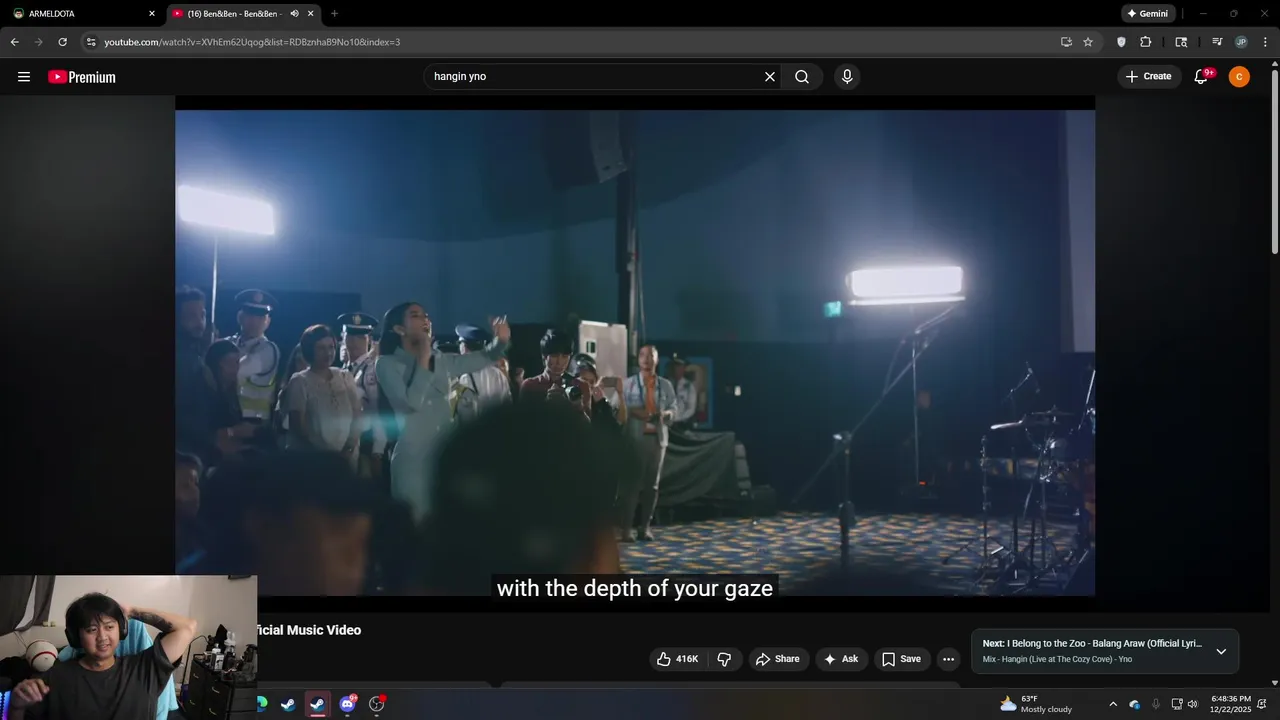Install app icon in address bar
Image resolution: width=1280 pixels, height=720 pixels.
1066,42
